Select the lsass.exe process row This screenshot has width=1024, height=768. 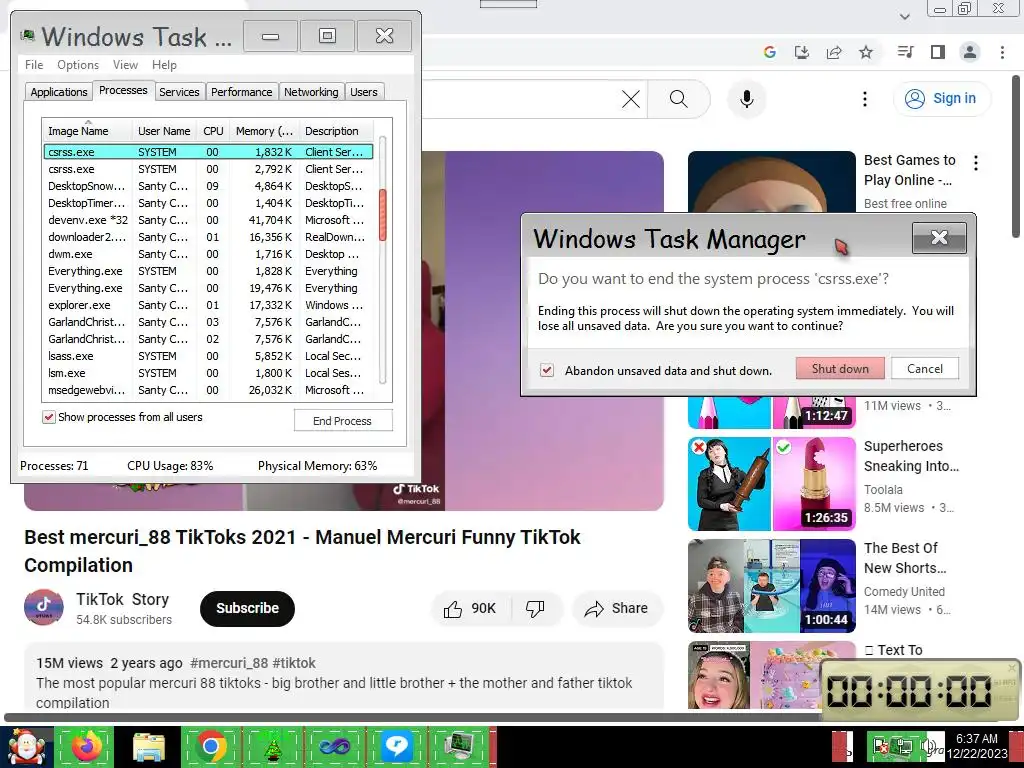pos(208,356)
